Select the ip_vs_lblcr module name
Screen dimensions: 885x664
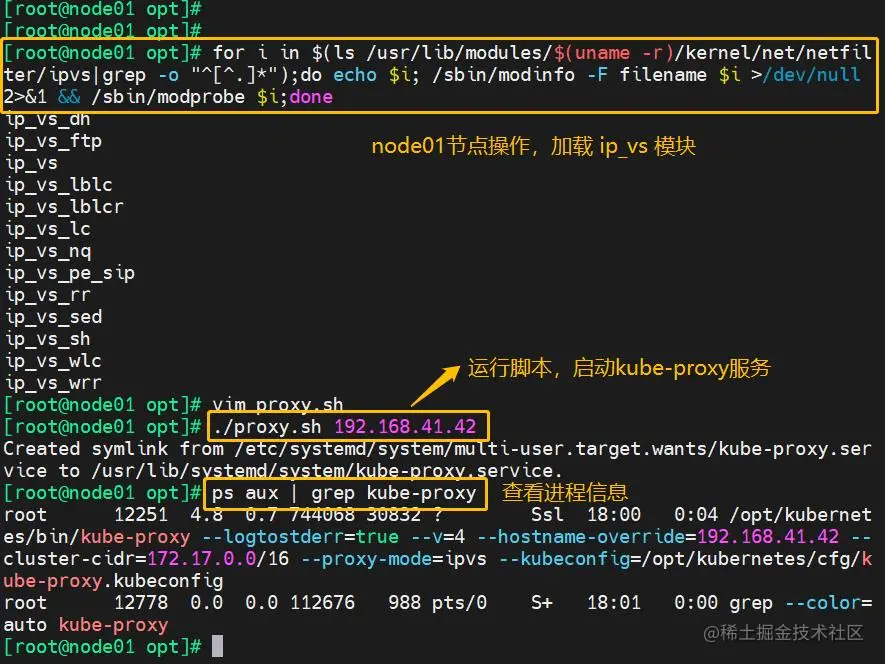tap(64, 207)
